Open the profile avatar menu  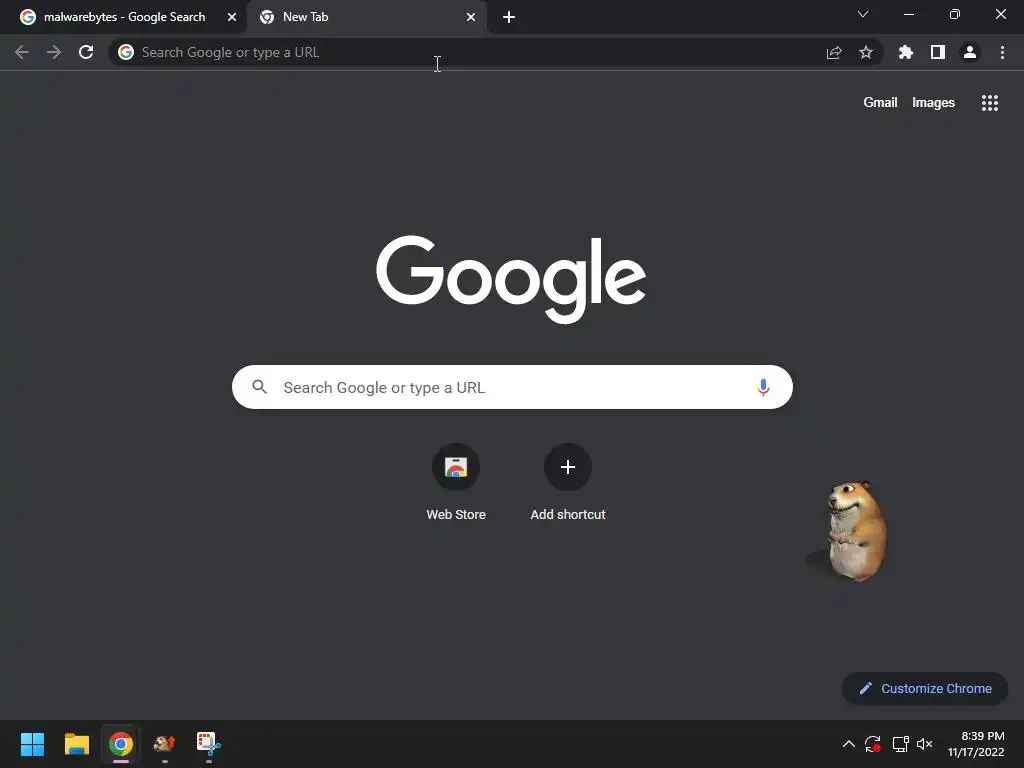(970, 52)
